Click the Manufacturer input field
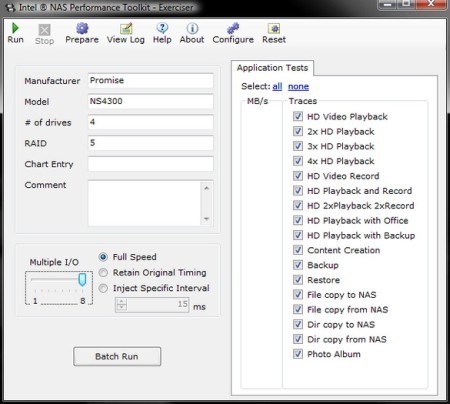Image resolution: width=450 pixels, height=404 pixels. (151, 81)
